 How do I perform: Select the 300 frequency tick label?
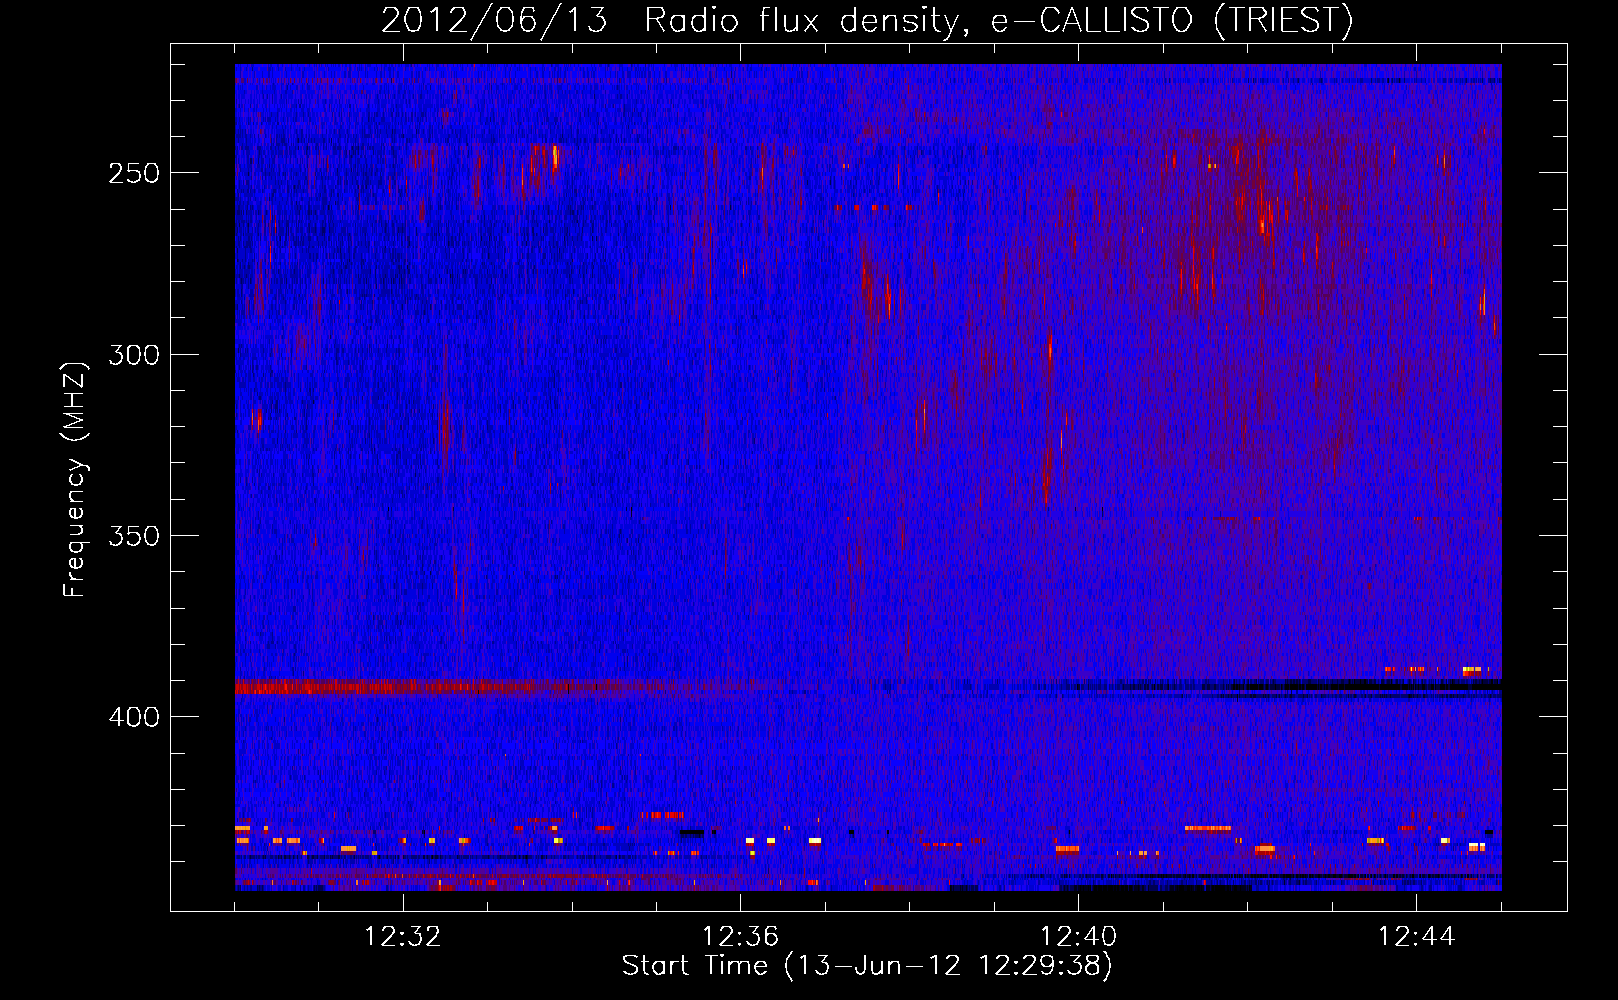tap(134, 355)
